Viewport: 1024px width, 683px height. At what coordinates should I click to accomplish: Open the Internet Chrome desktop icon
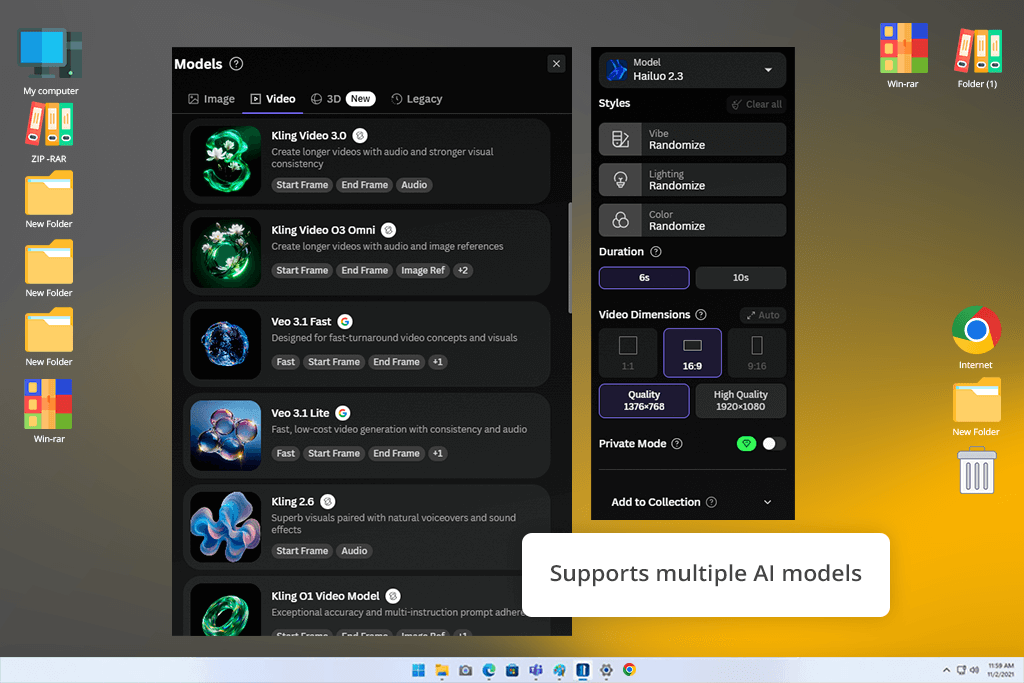[976, 338]
